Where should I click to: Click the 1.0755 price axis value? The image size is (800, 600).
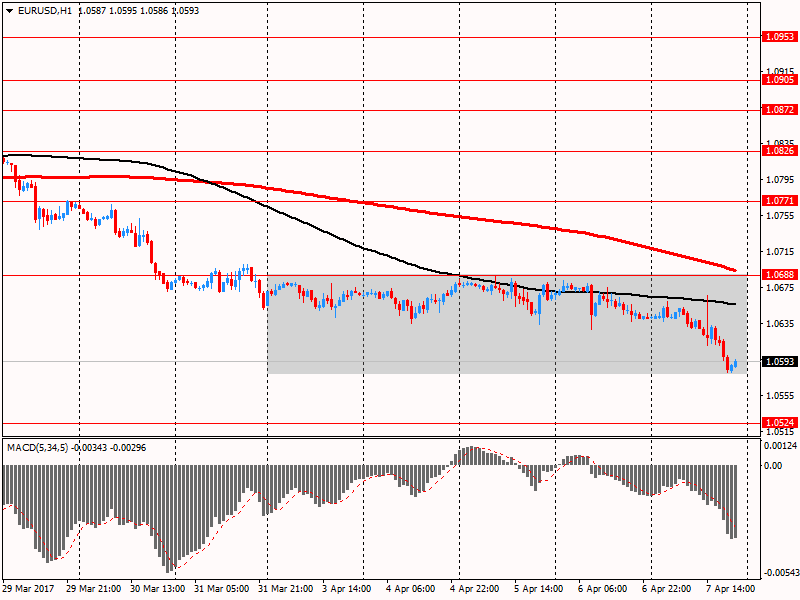coord(781,216)
